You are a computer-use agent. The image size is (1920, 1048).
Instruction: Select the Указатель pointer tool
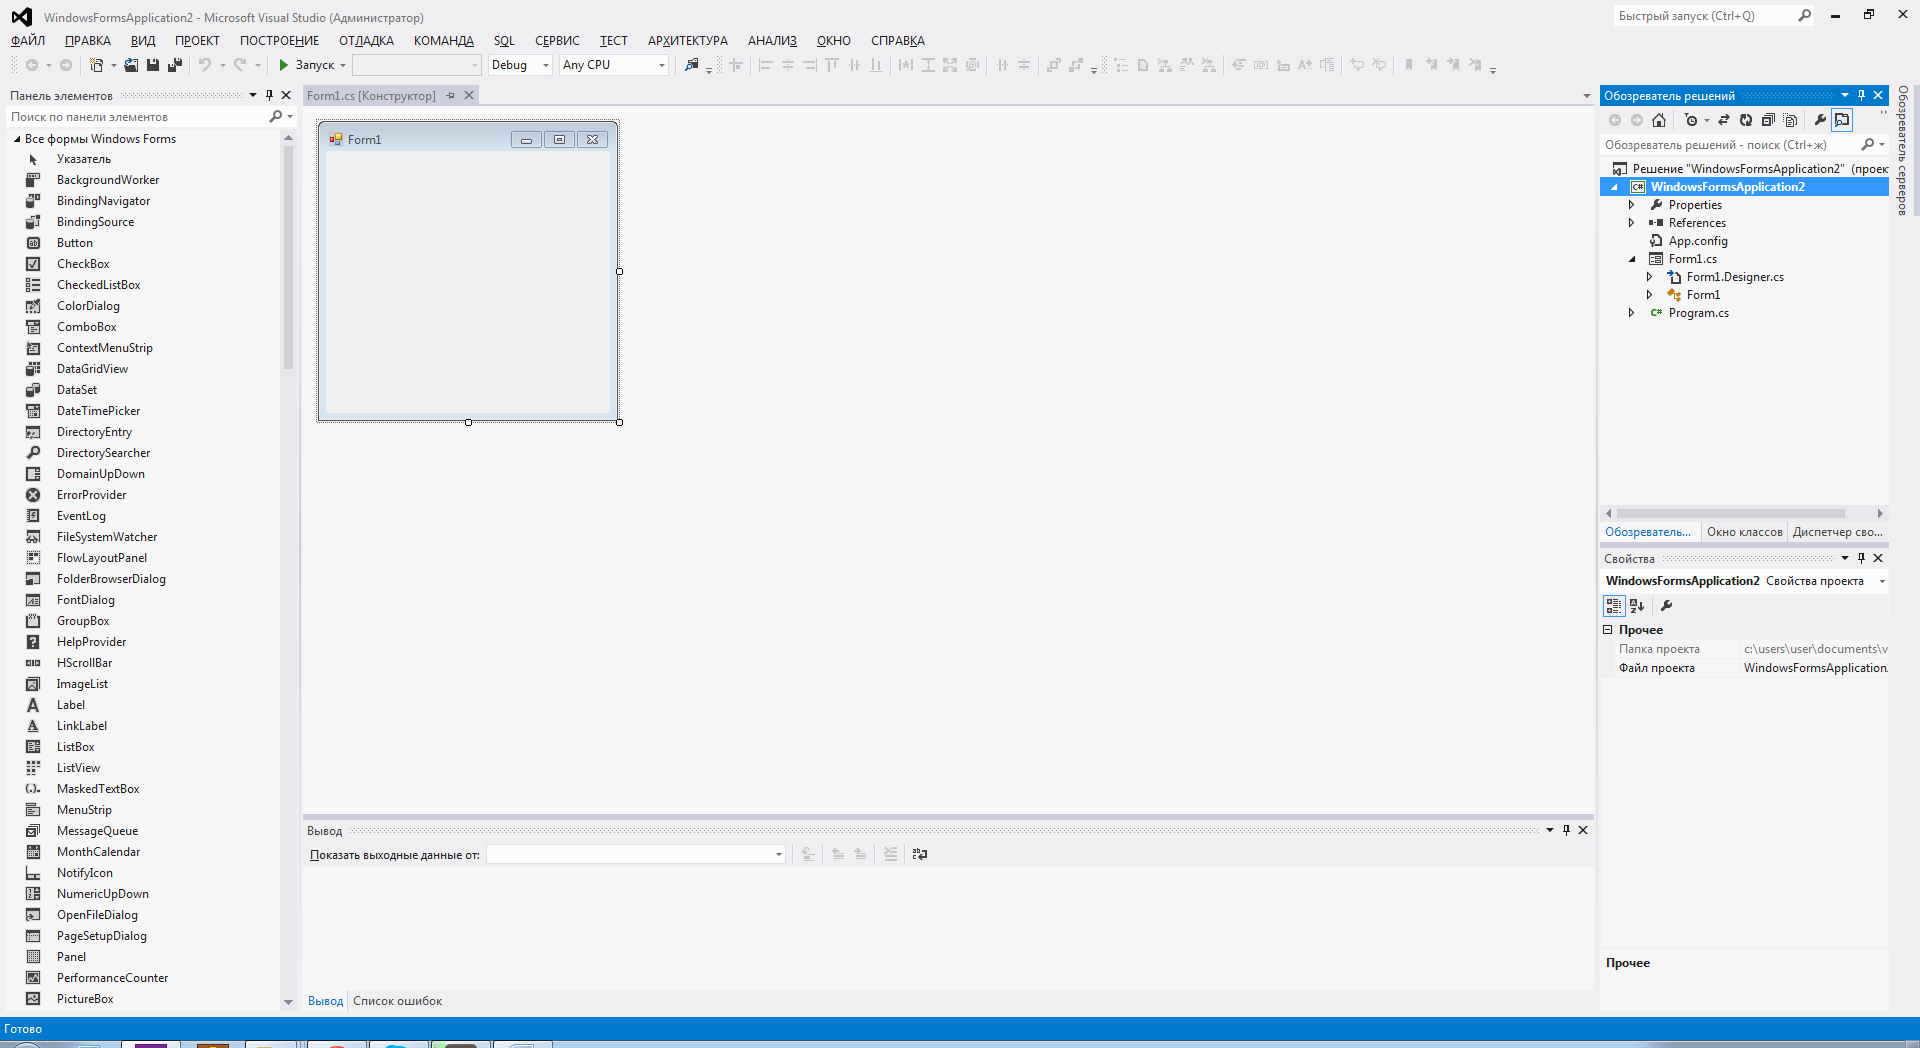click(x=84, y=159)
